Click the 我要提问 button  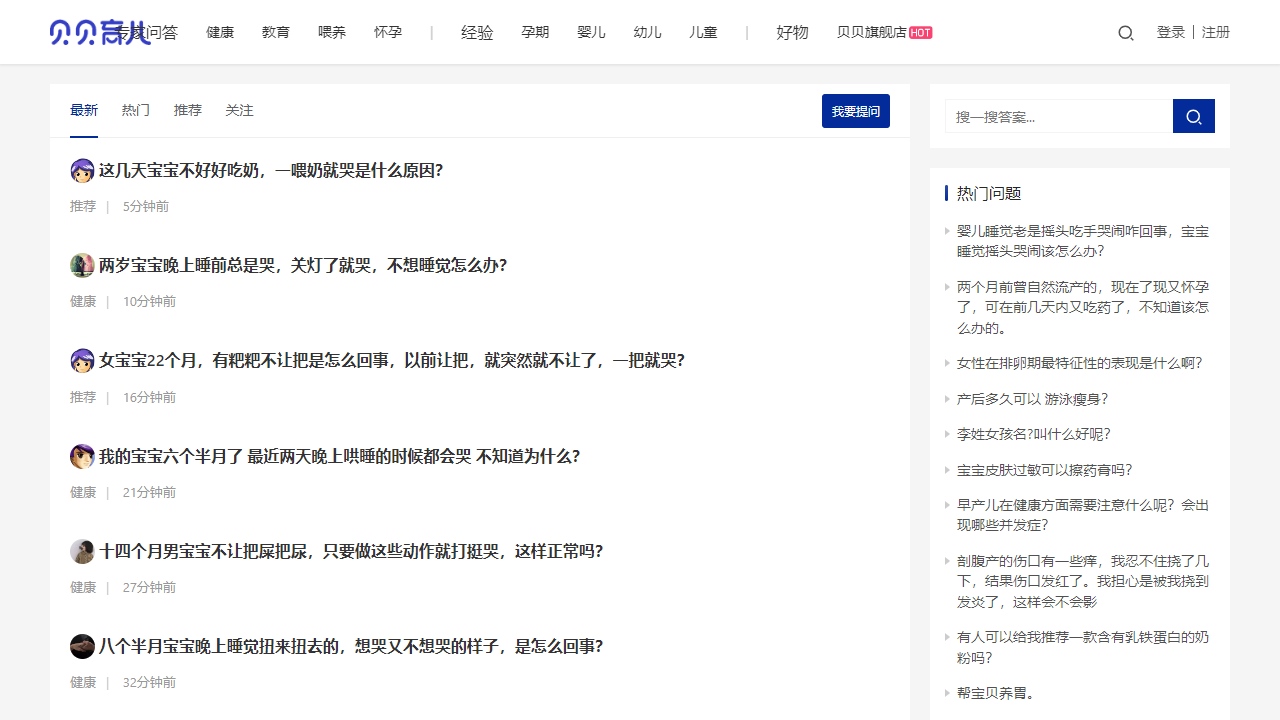tap(855, 111)
